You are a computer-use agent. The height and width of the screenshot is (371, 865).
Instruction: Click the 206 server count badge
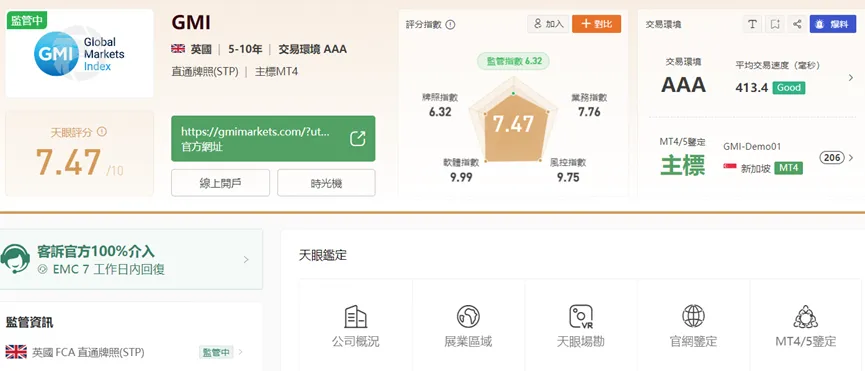pos(831,158)
